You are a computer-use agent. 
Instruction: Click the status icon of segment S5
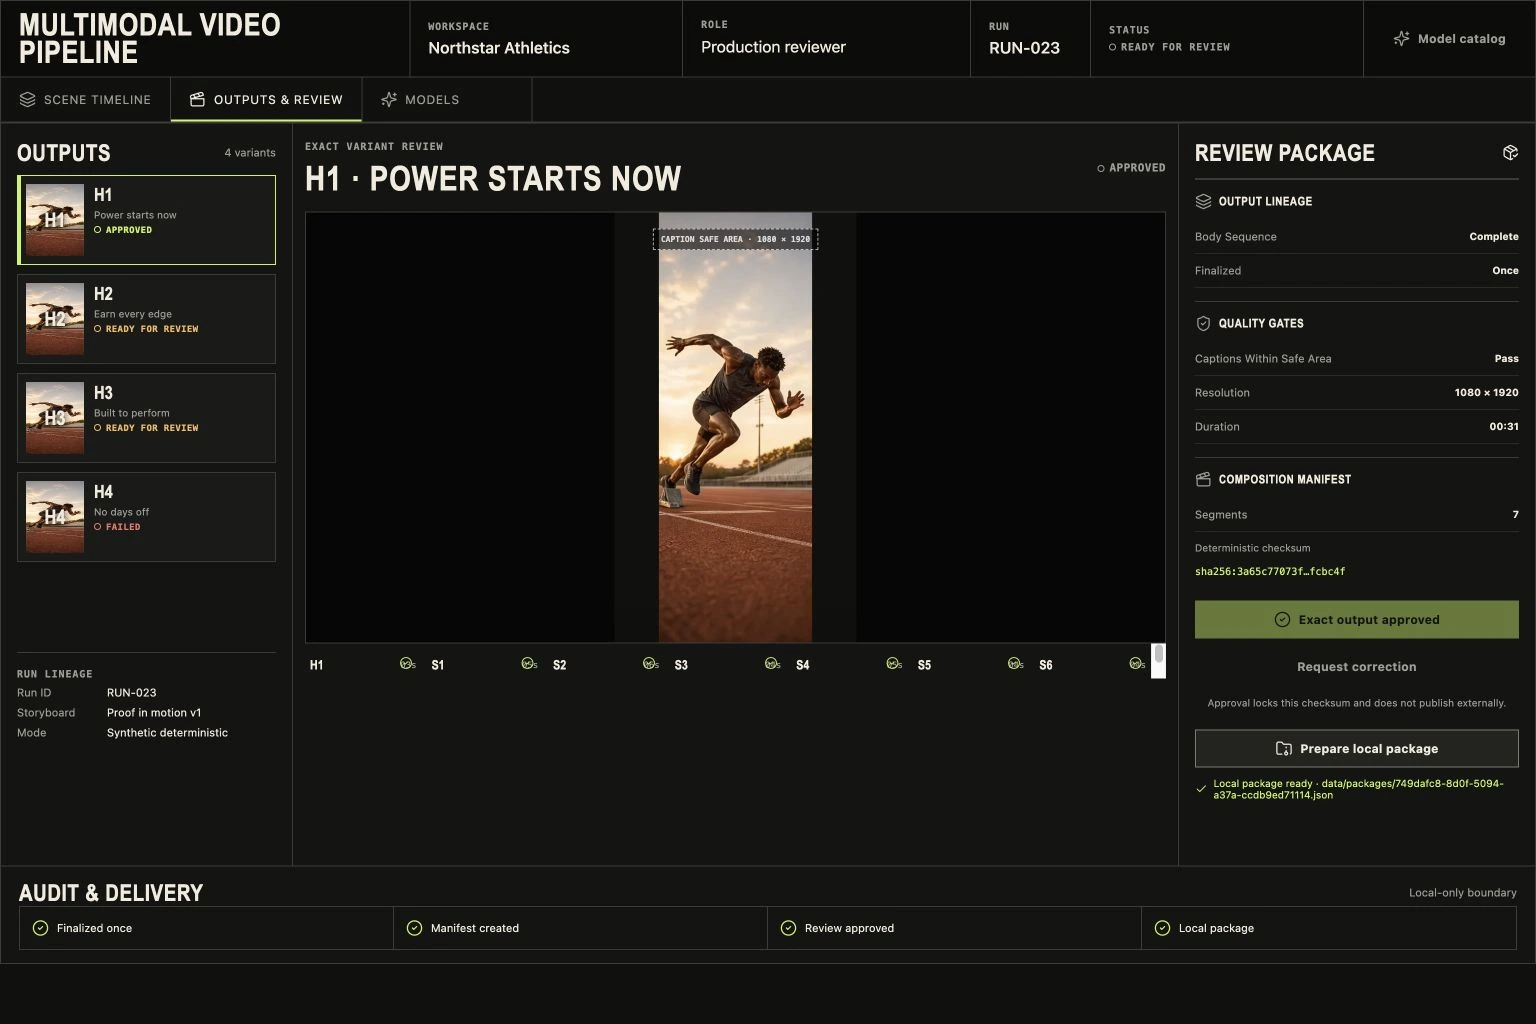(1015, 664)
